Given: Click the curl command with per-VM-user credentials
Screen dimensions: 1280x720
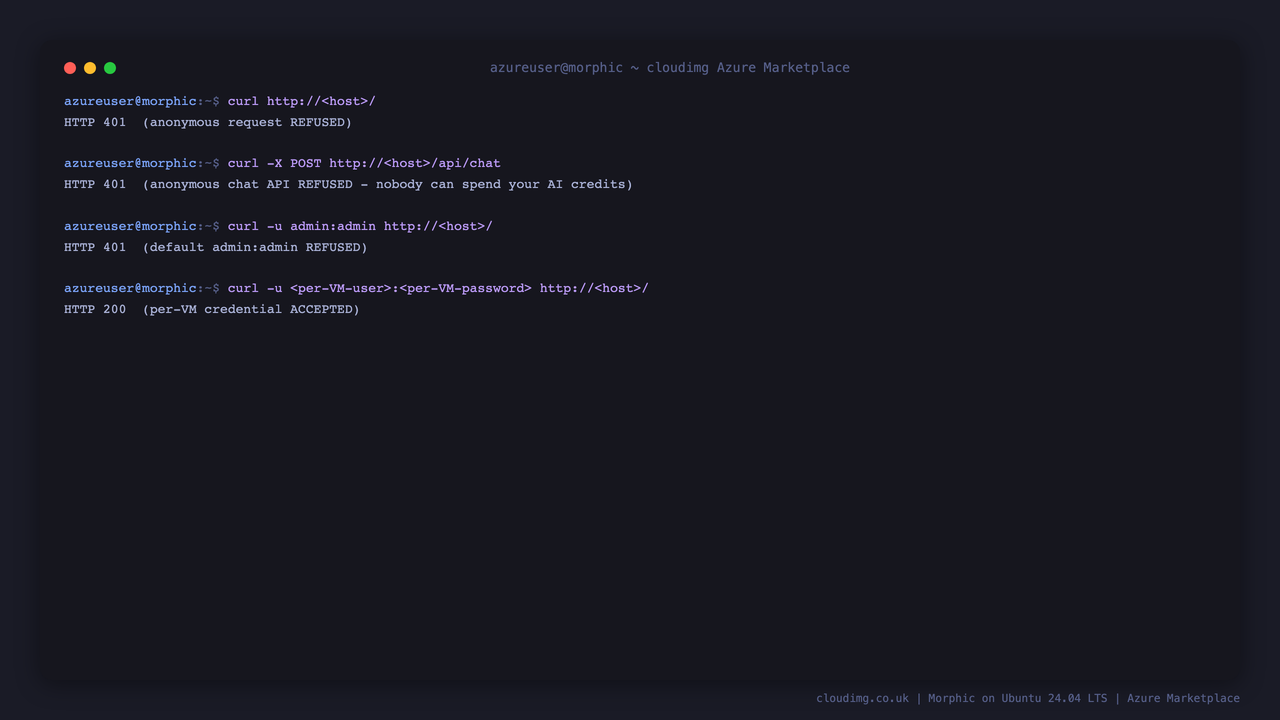Looking at the screenshot, I should [438, 288].
